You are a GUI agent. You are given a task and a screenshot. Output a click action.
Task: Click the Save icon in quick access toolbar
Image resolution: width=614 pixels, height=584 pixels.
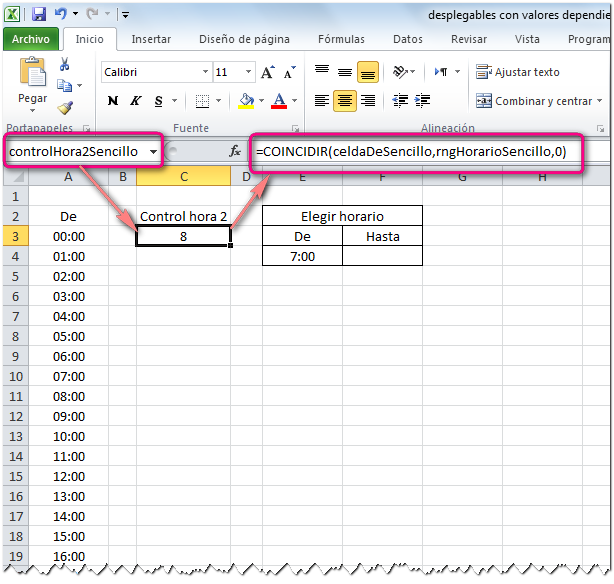pyautogui.click(x=39, y=15)
